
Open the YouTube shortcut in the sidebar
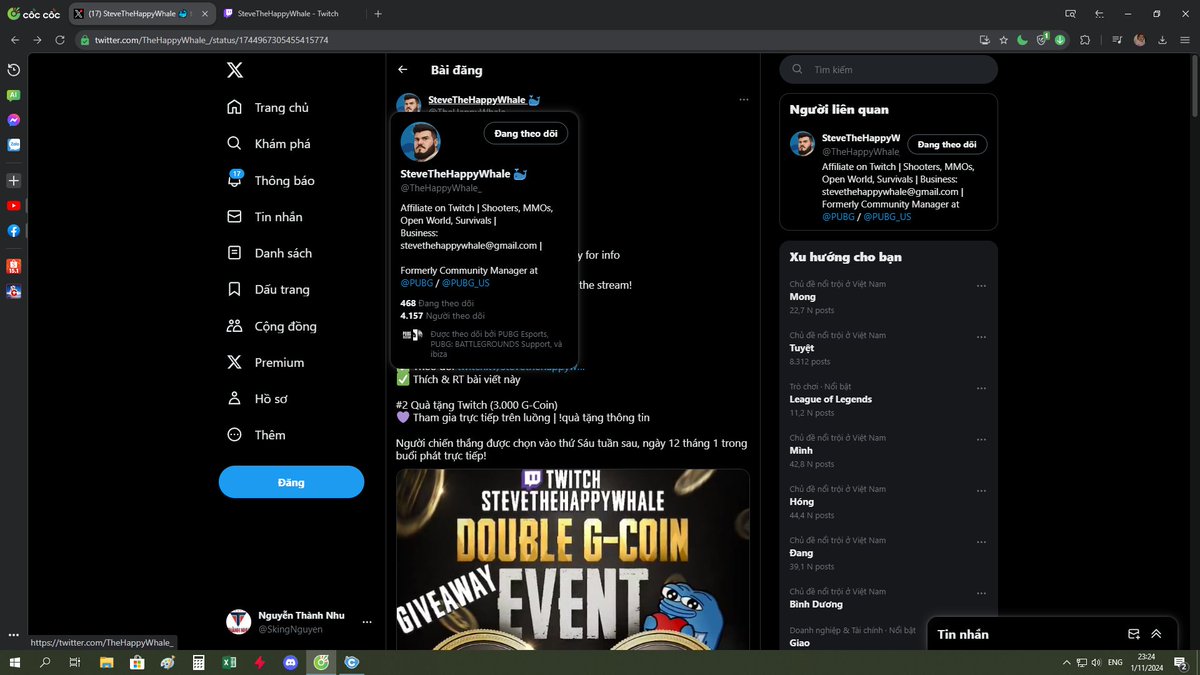(13, 206)
